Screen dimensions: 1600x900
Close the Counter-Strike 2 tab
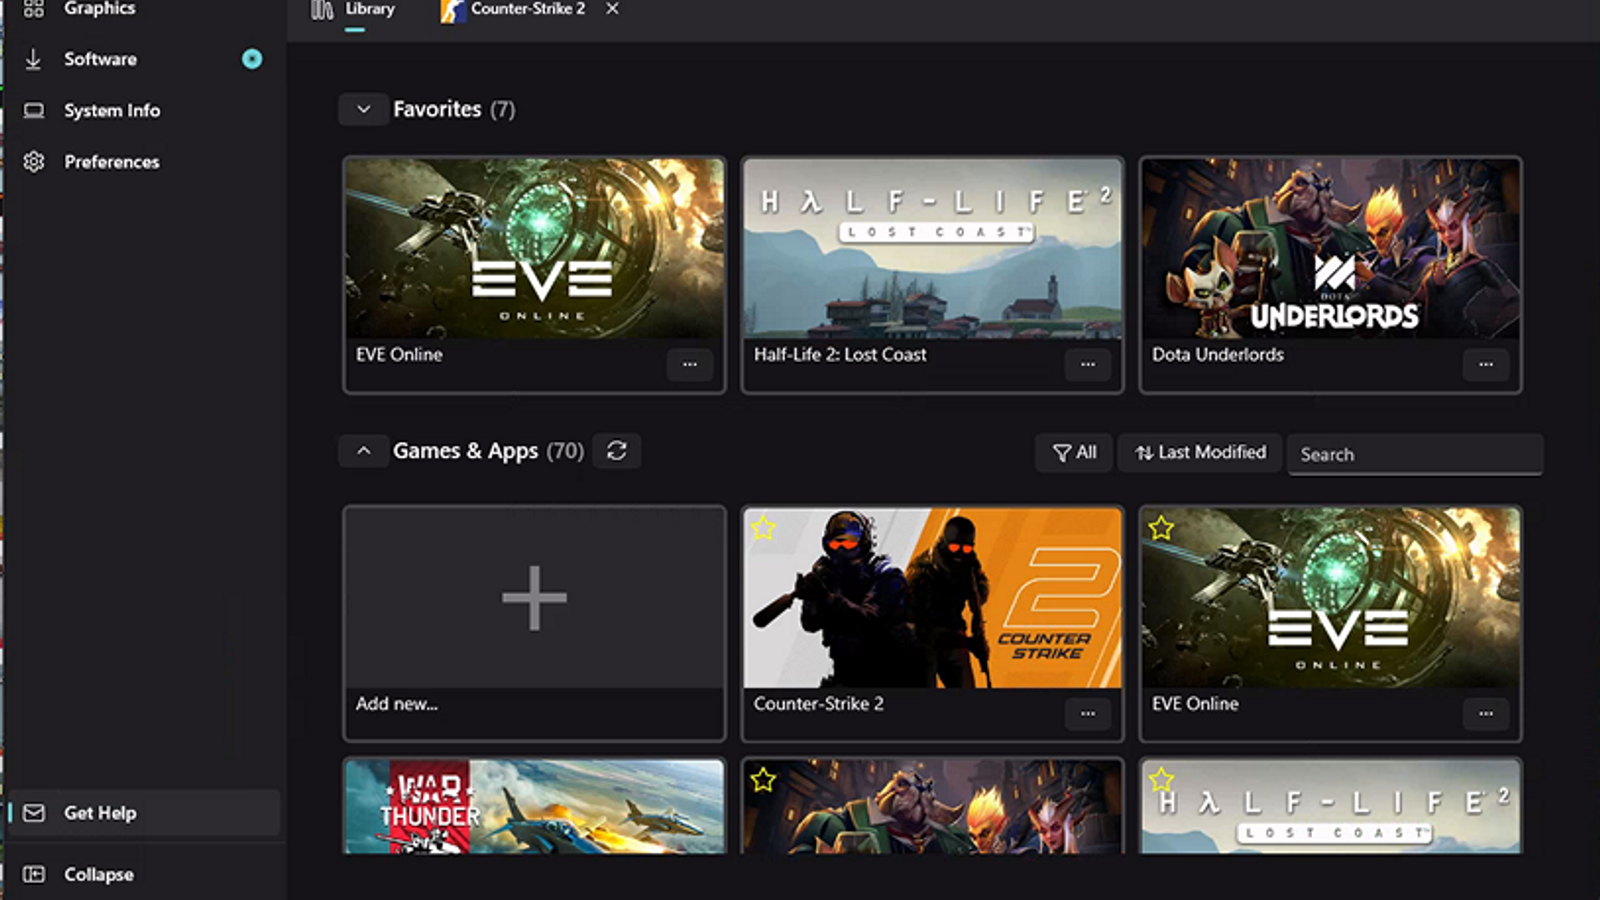coord(613,9)
